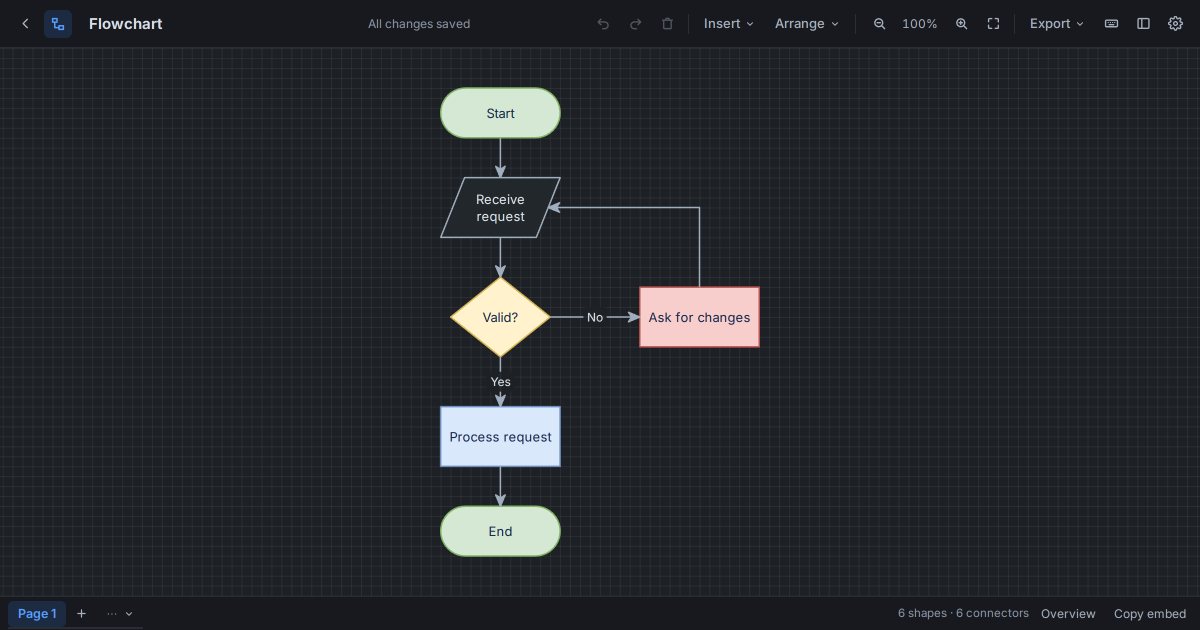Toggle the side panel icon
The height and width of the screenshot is (630, 1200).
pyautogui.click(x=1143, y=24)
